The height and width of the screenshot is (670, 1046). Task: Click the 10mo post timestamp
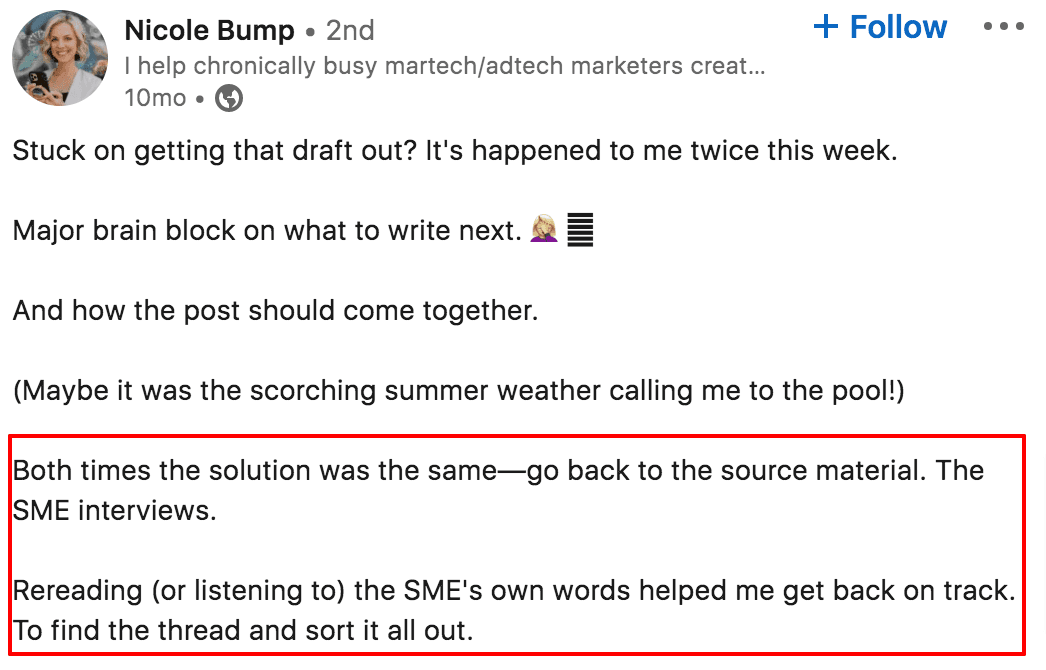point(155,98)
